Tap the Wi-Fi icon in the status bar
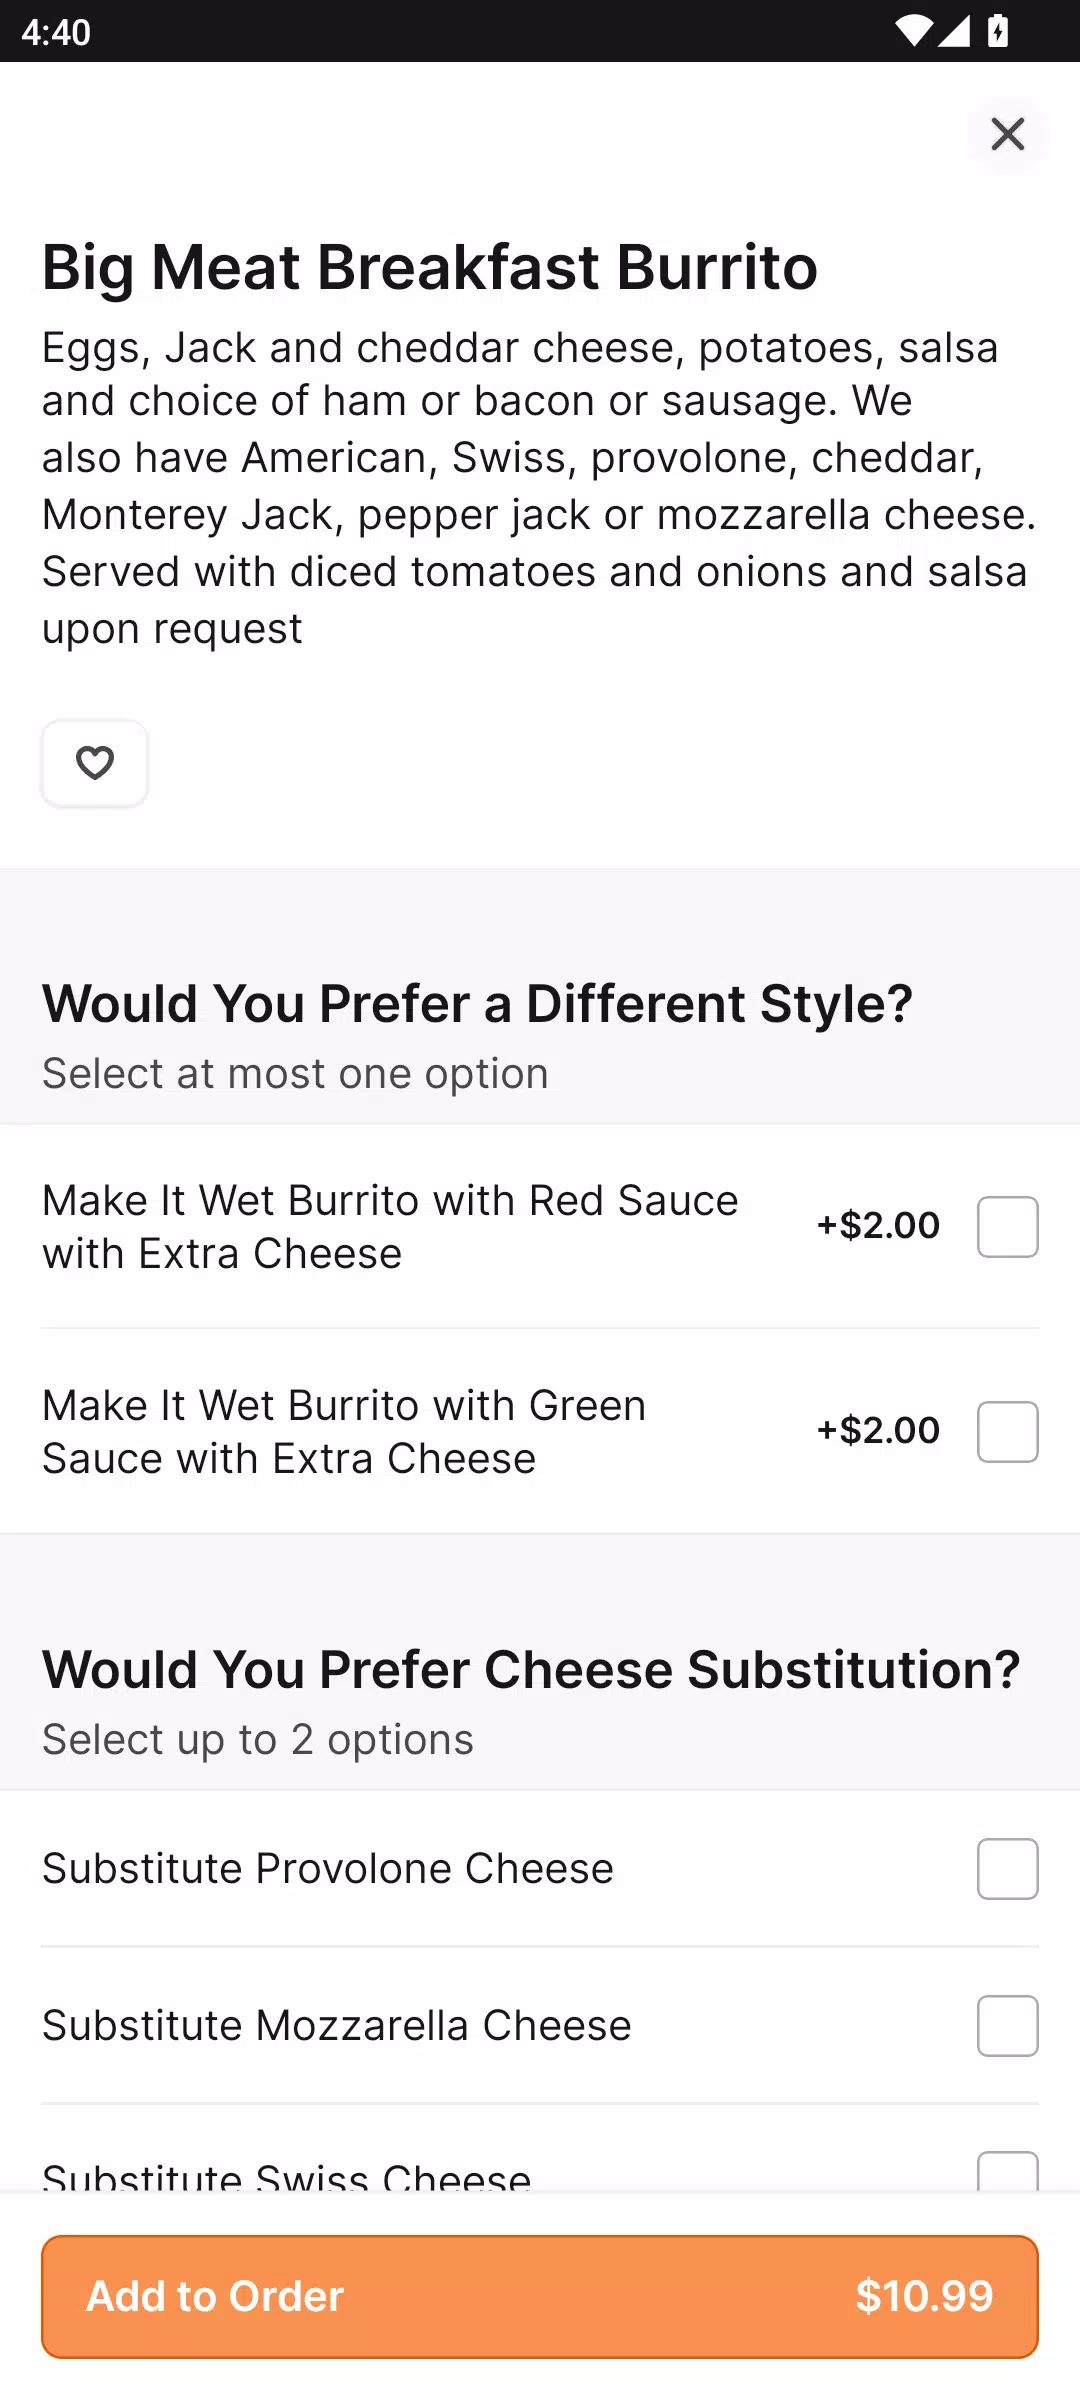1080x2400 pixels. point(912,32)
